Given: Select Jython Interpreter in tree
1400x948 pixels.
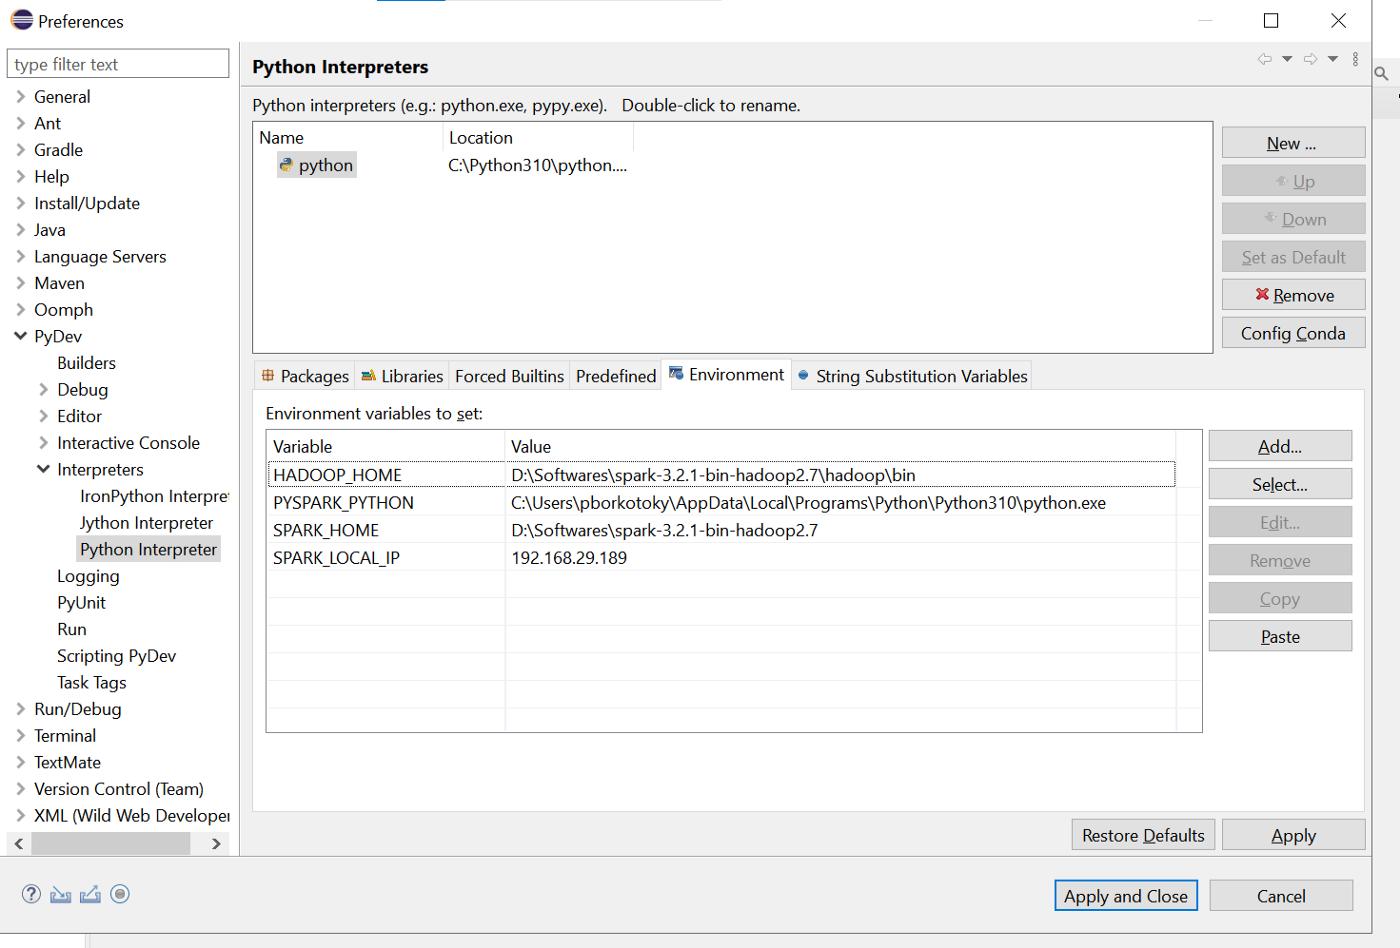Looking at the screenshot, I should [146, 523].
